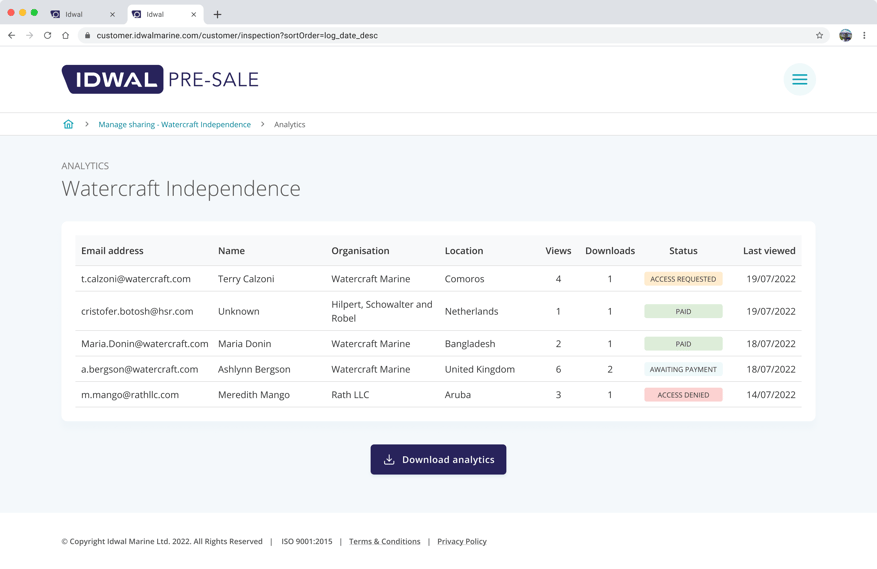Select email Maria.Donin@watercraft.com
The width and height of the screenshot is (877, 569).
(x=145, y=344)
